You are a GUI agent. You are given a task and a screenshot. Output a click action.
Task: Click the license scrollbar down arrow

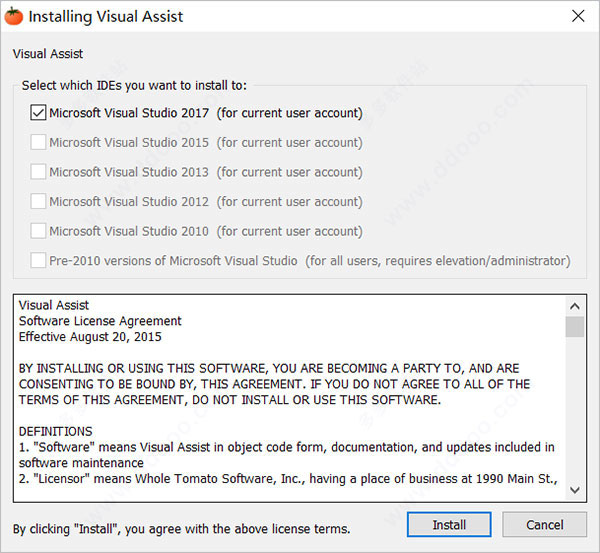(575, 490)
